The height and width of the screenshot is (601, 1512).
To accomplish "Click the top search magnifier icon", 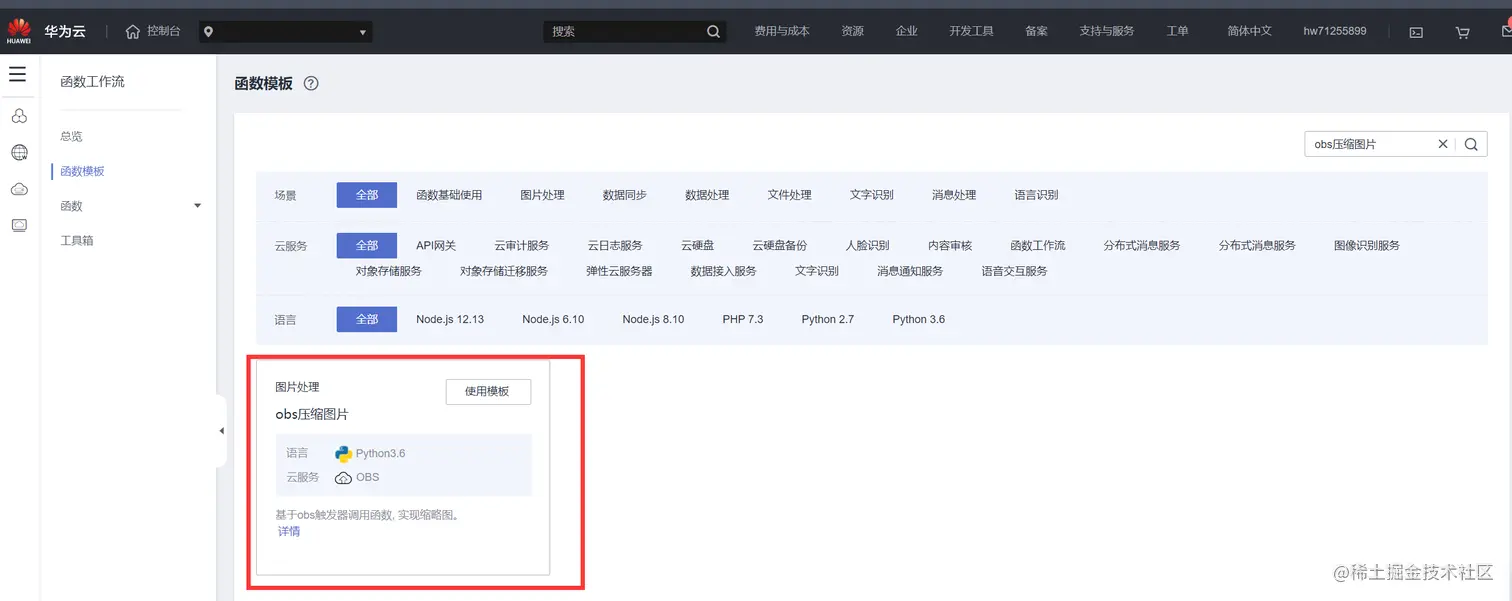I will point(713,31).
